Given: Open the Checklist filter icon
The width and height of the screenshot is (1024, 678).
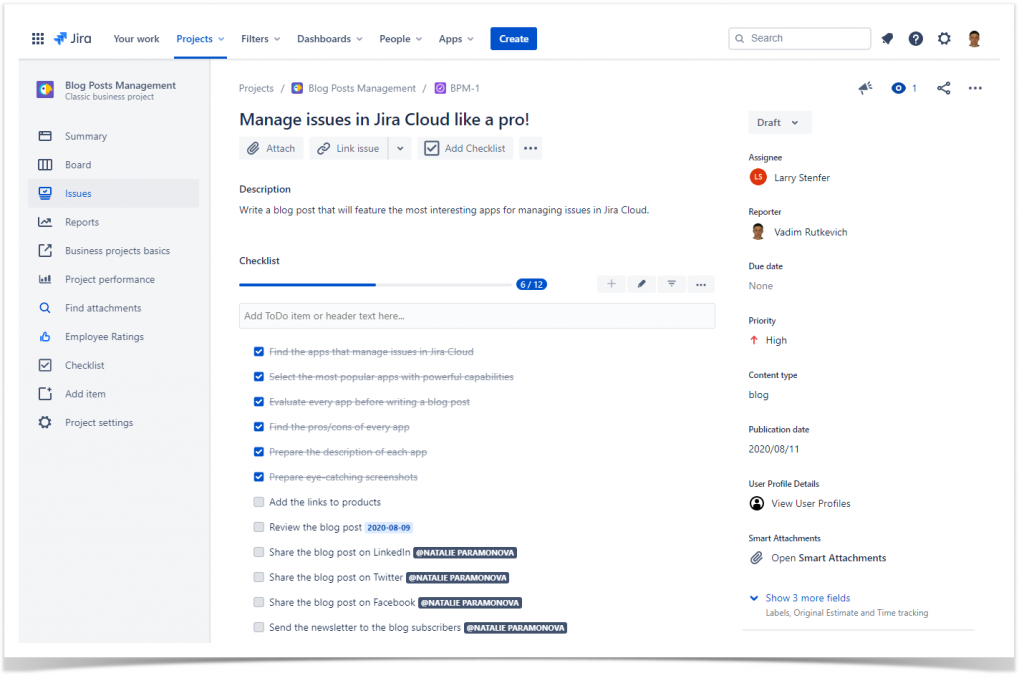Looking at the screenshot, I should pyautogui.click(x=671, y=284).
